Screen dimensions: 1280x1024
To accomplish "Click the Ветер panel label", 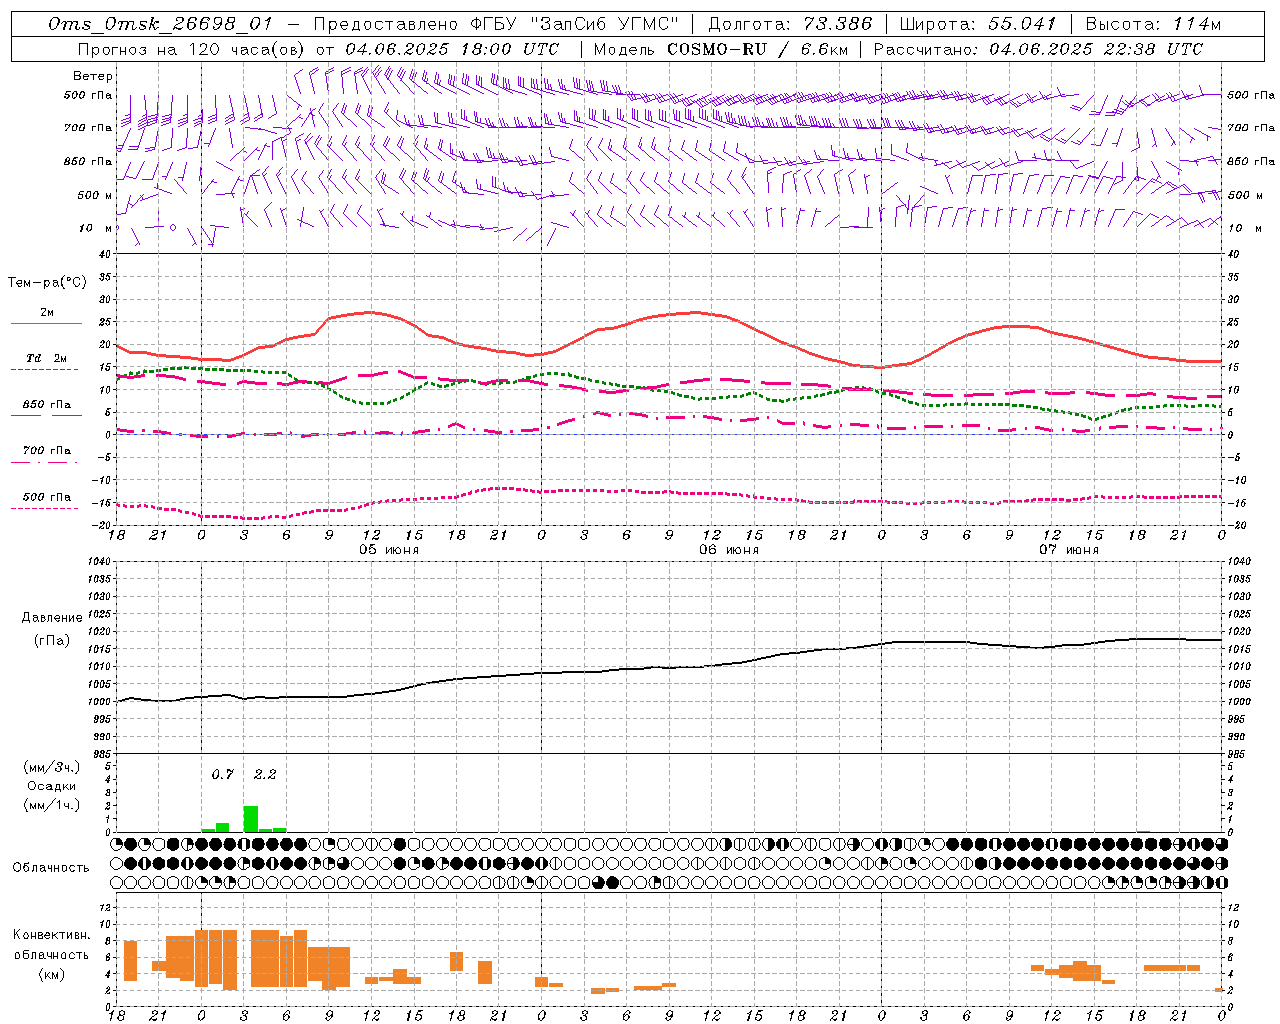I will (93, 76).
